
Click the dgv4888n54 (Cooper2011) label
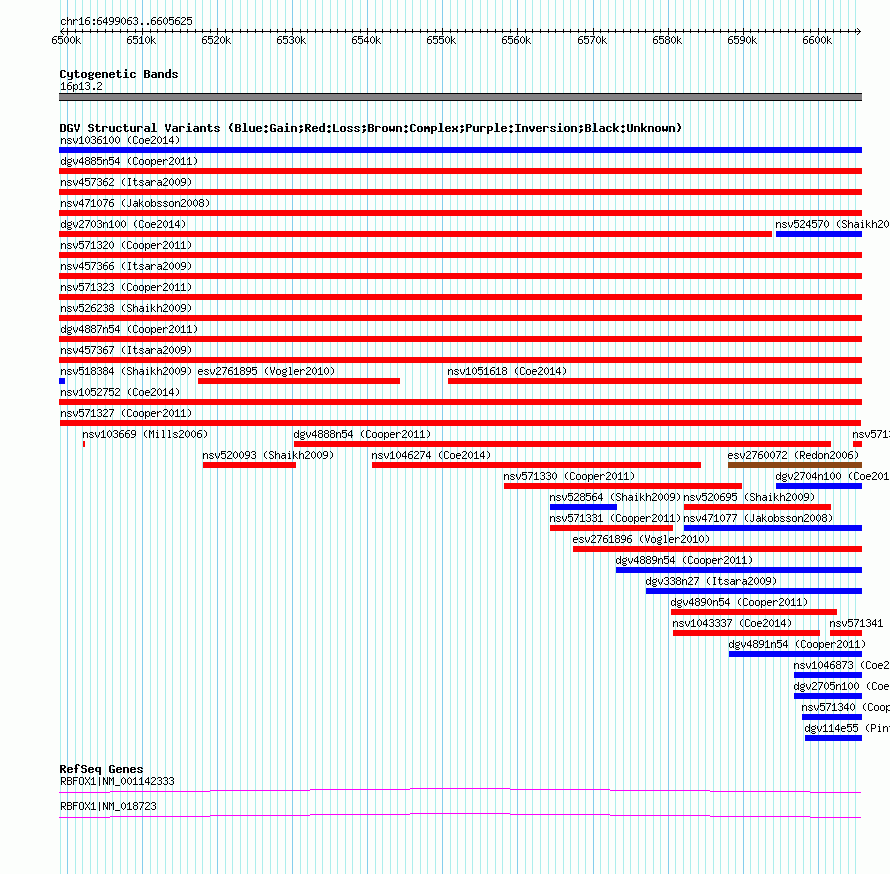pos(362,434)
